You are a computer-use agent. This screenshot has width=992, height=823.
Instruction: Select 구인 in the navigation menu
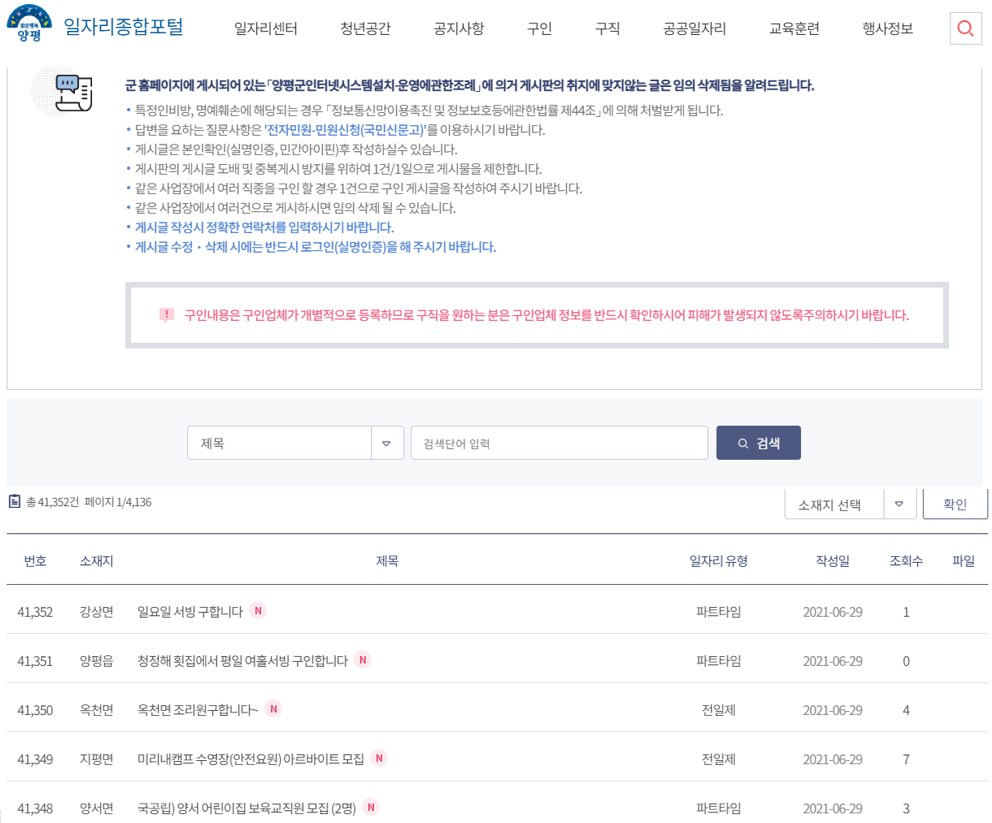click(538, 30)
